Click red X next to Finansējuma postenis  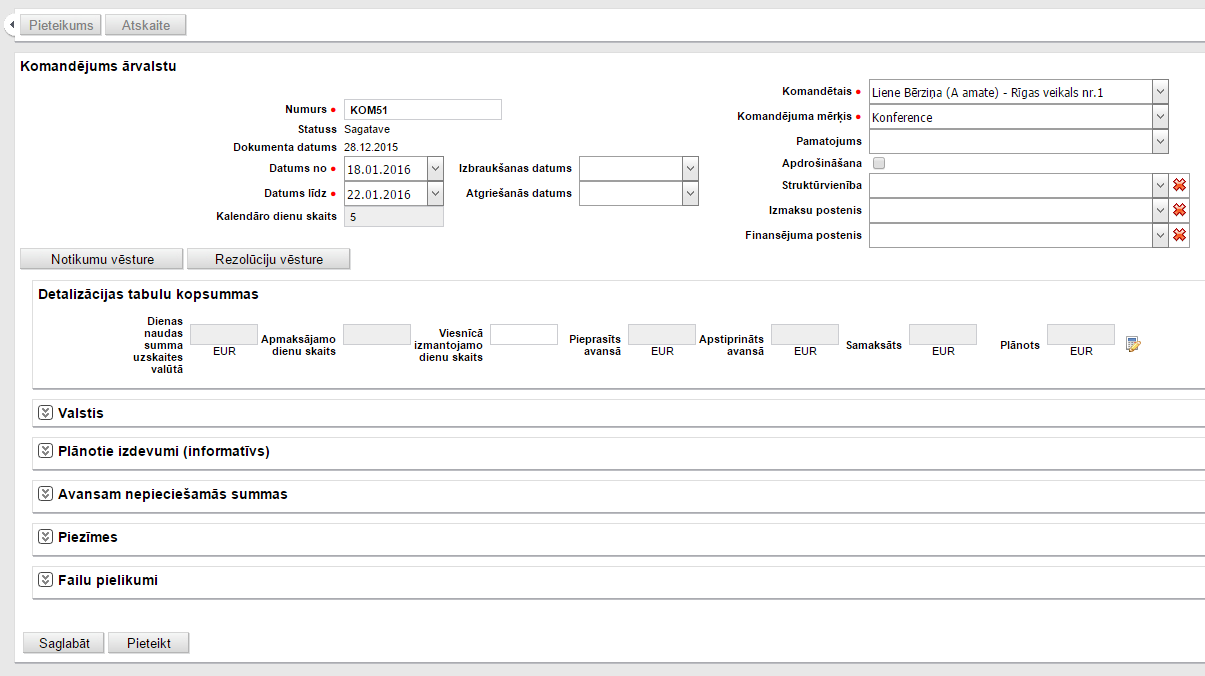(1179, 235)
